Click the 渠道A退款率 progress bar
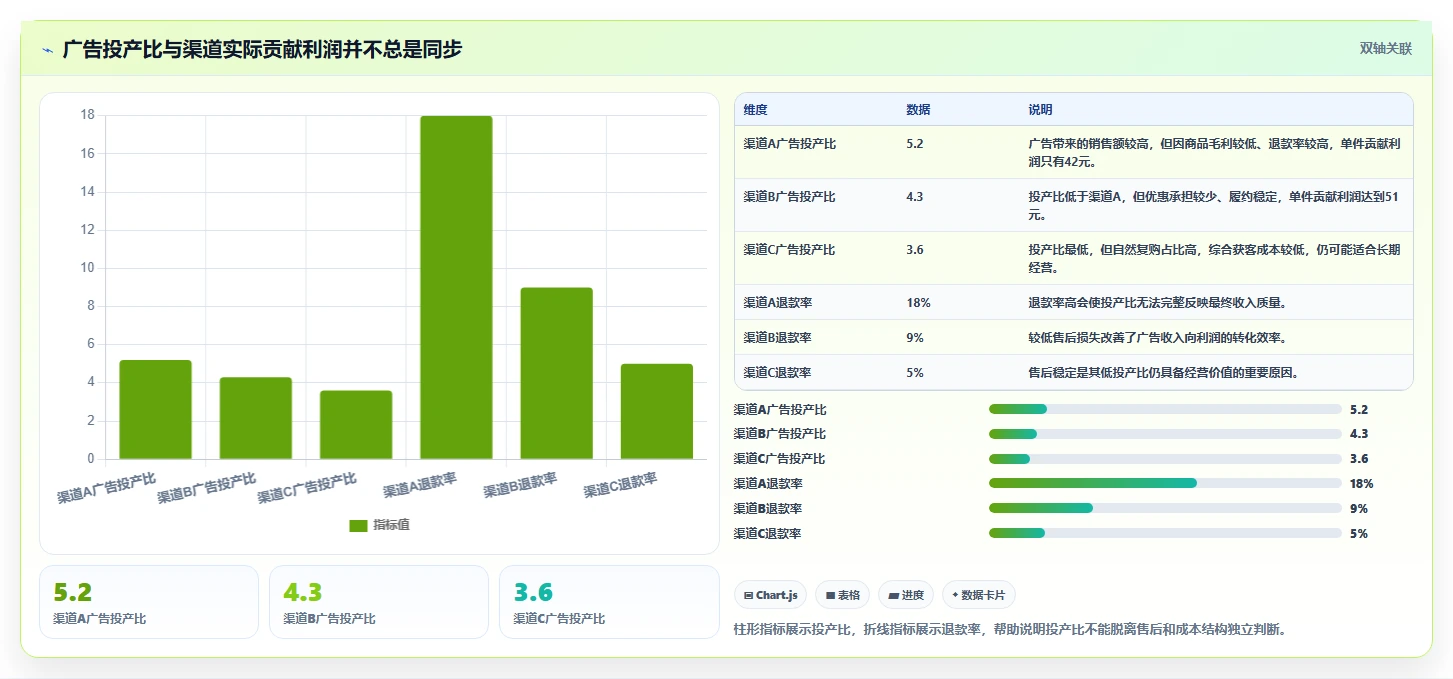The image size is (1453, 679). click(x=1165, y=483)
